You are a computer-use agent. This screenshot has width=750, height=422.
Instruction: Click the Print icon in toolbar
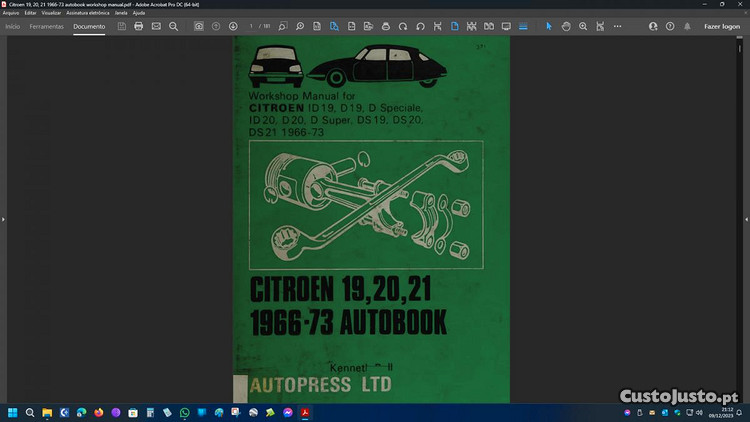point(139,26)
